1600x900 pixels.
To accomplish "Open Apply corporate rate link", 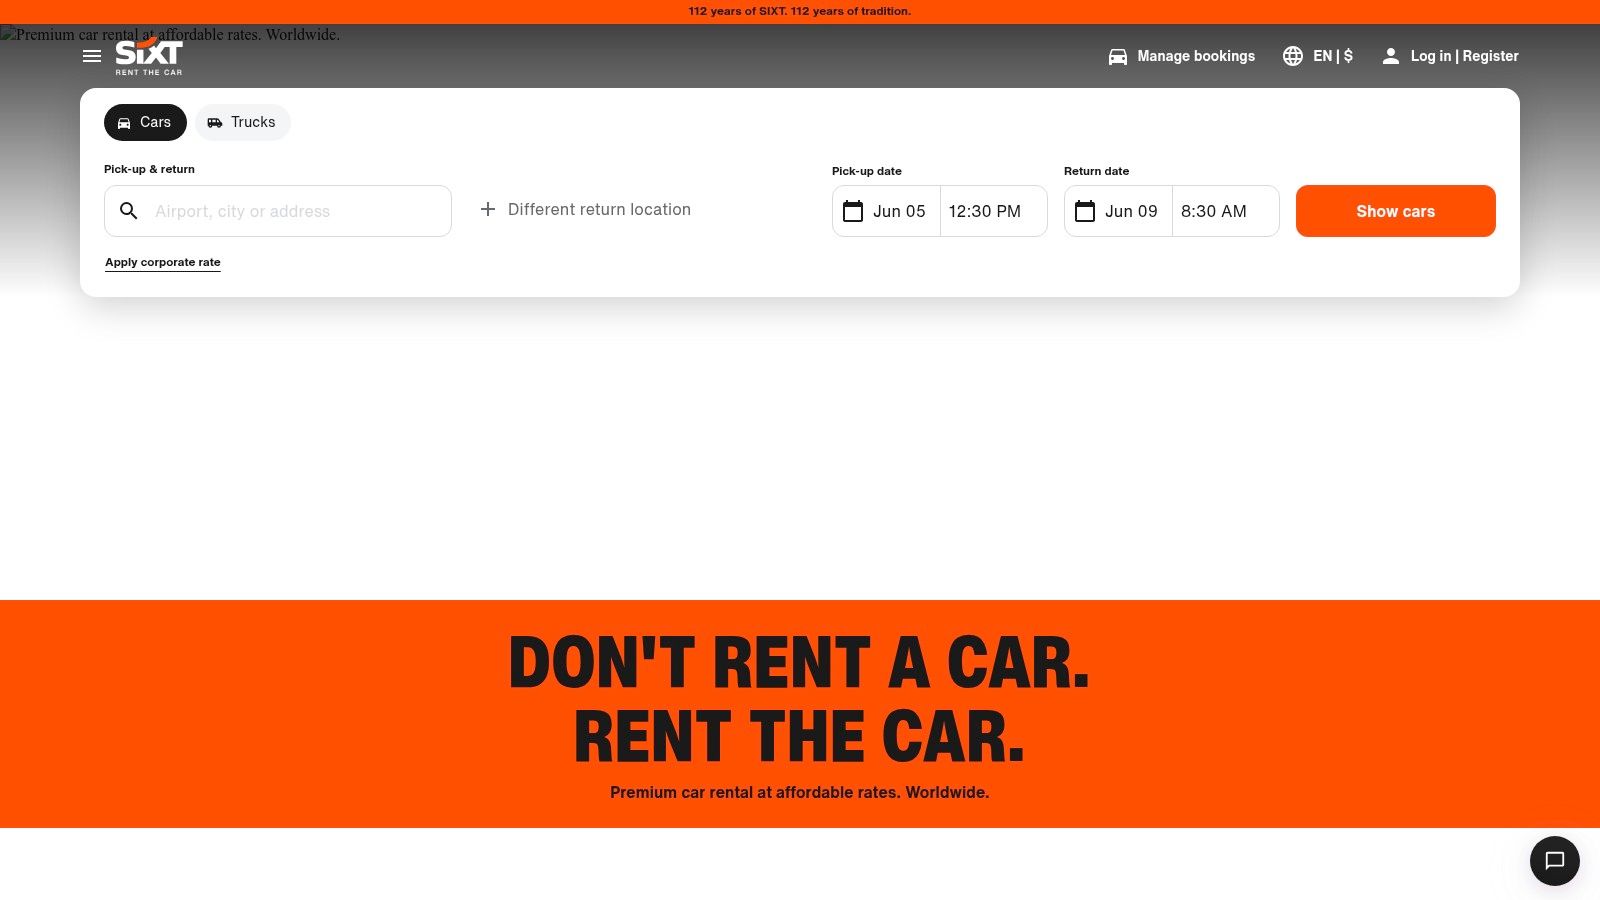I will (163, 262).
